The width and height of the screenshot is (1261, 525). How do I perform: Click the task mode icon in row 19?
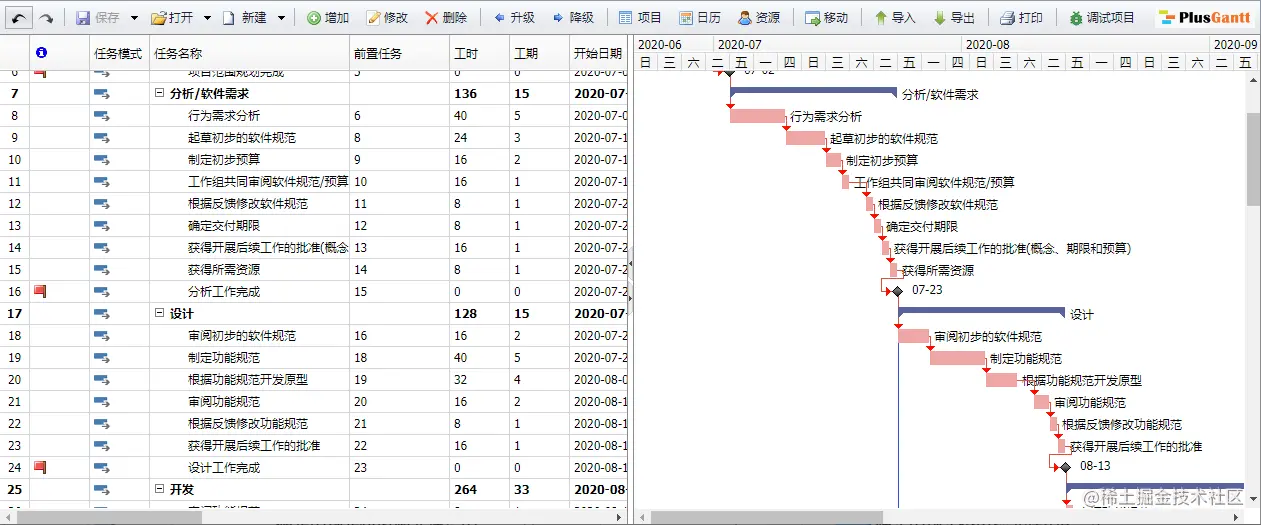102,357
